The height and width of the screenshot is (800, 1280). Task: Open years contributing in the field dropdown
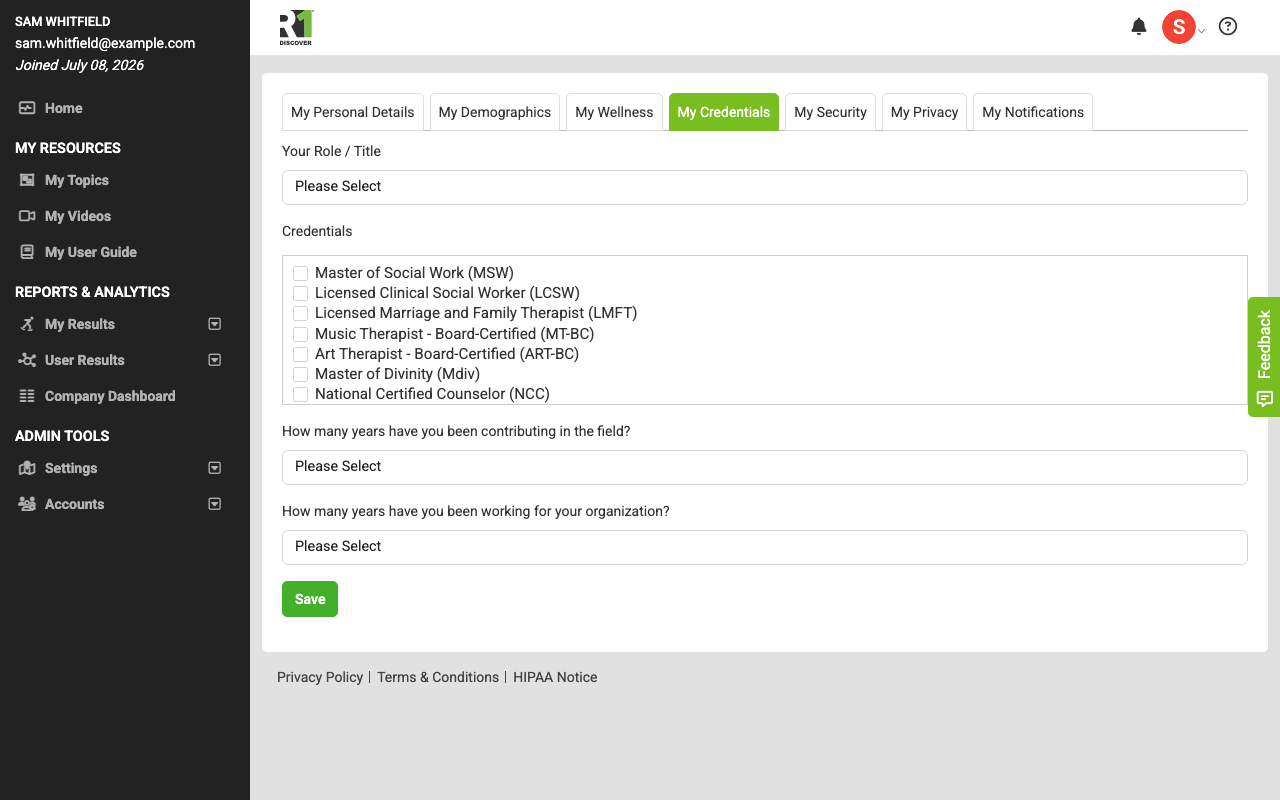(765, 467)
